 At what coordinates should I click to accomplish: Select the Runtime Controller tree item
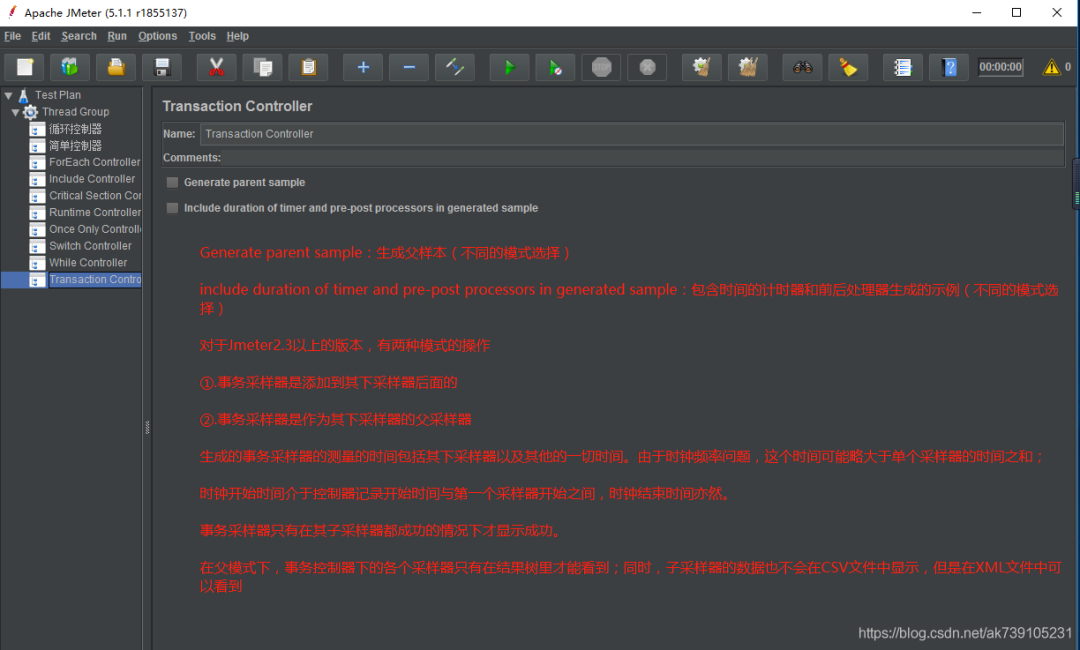click(x=95, y=212)
